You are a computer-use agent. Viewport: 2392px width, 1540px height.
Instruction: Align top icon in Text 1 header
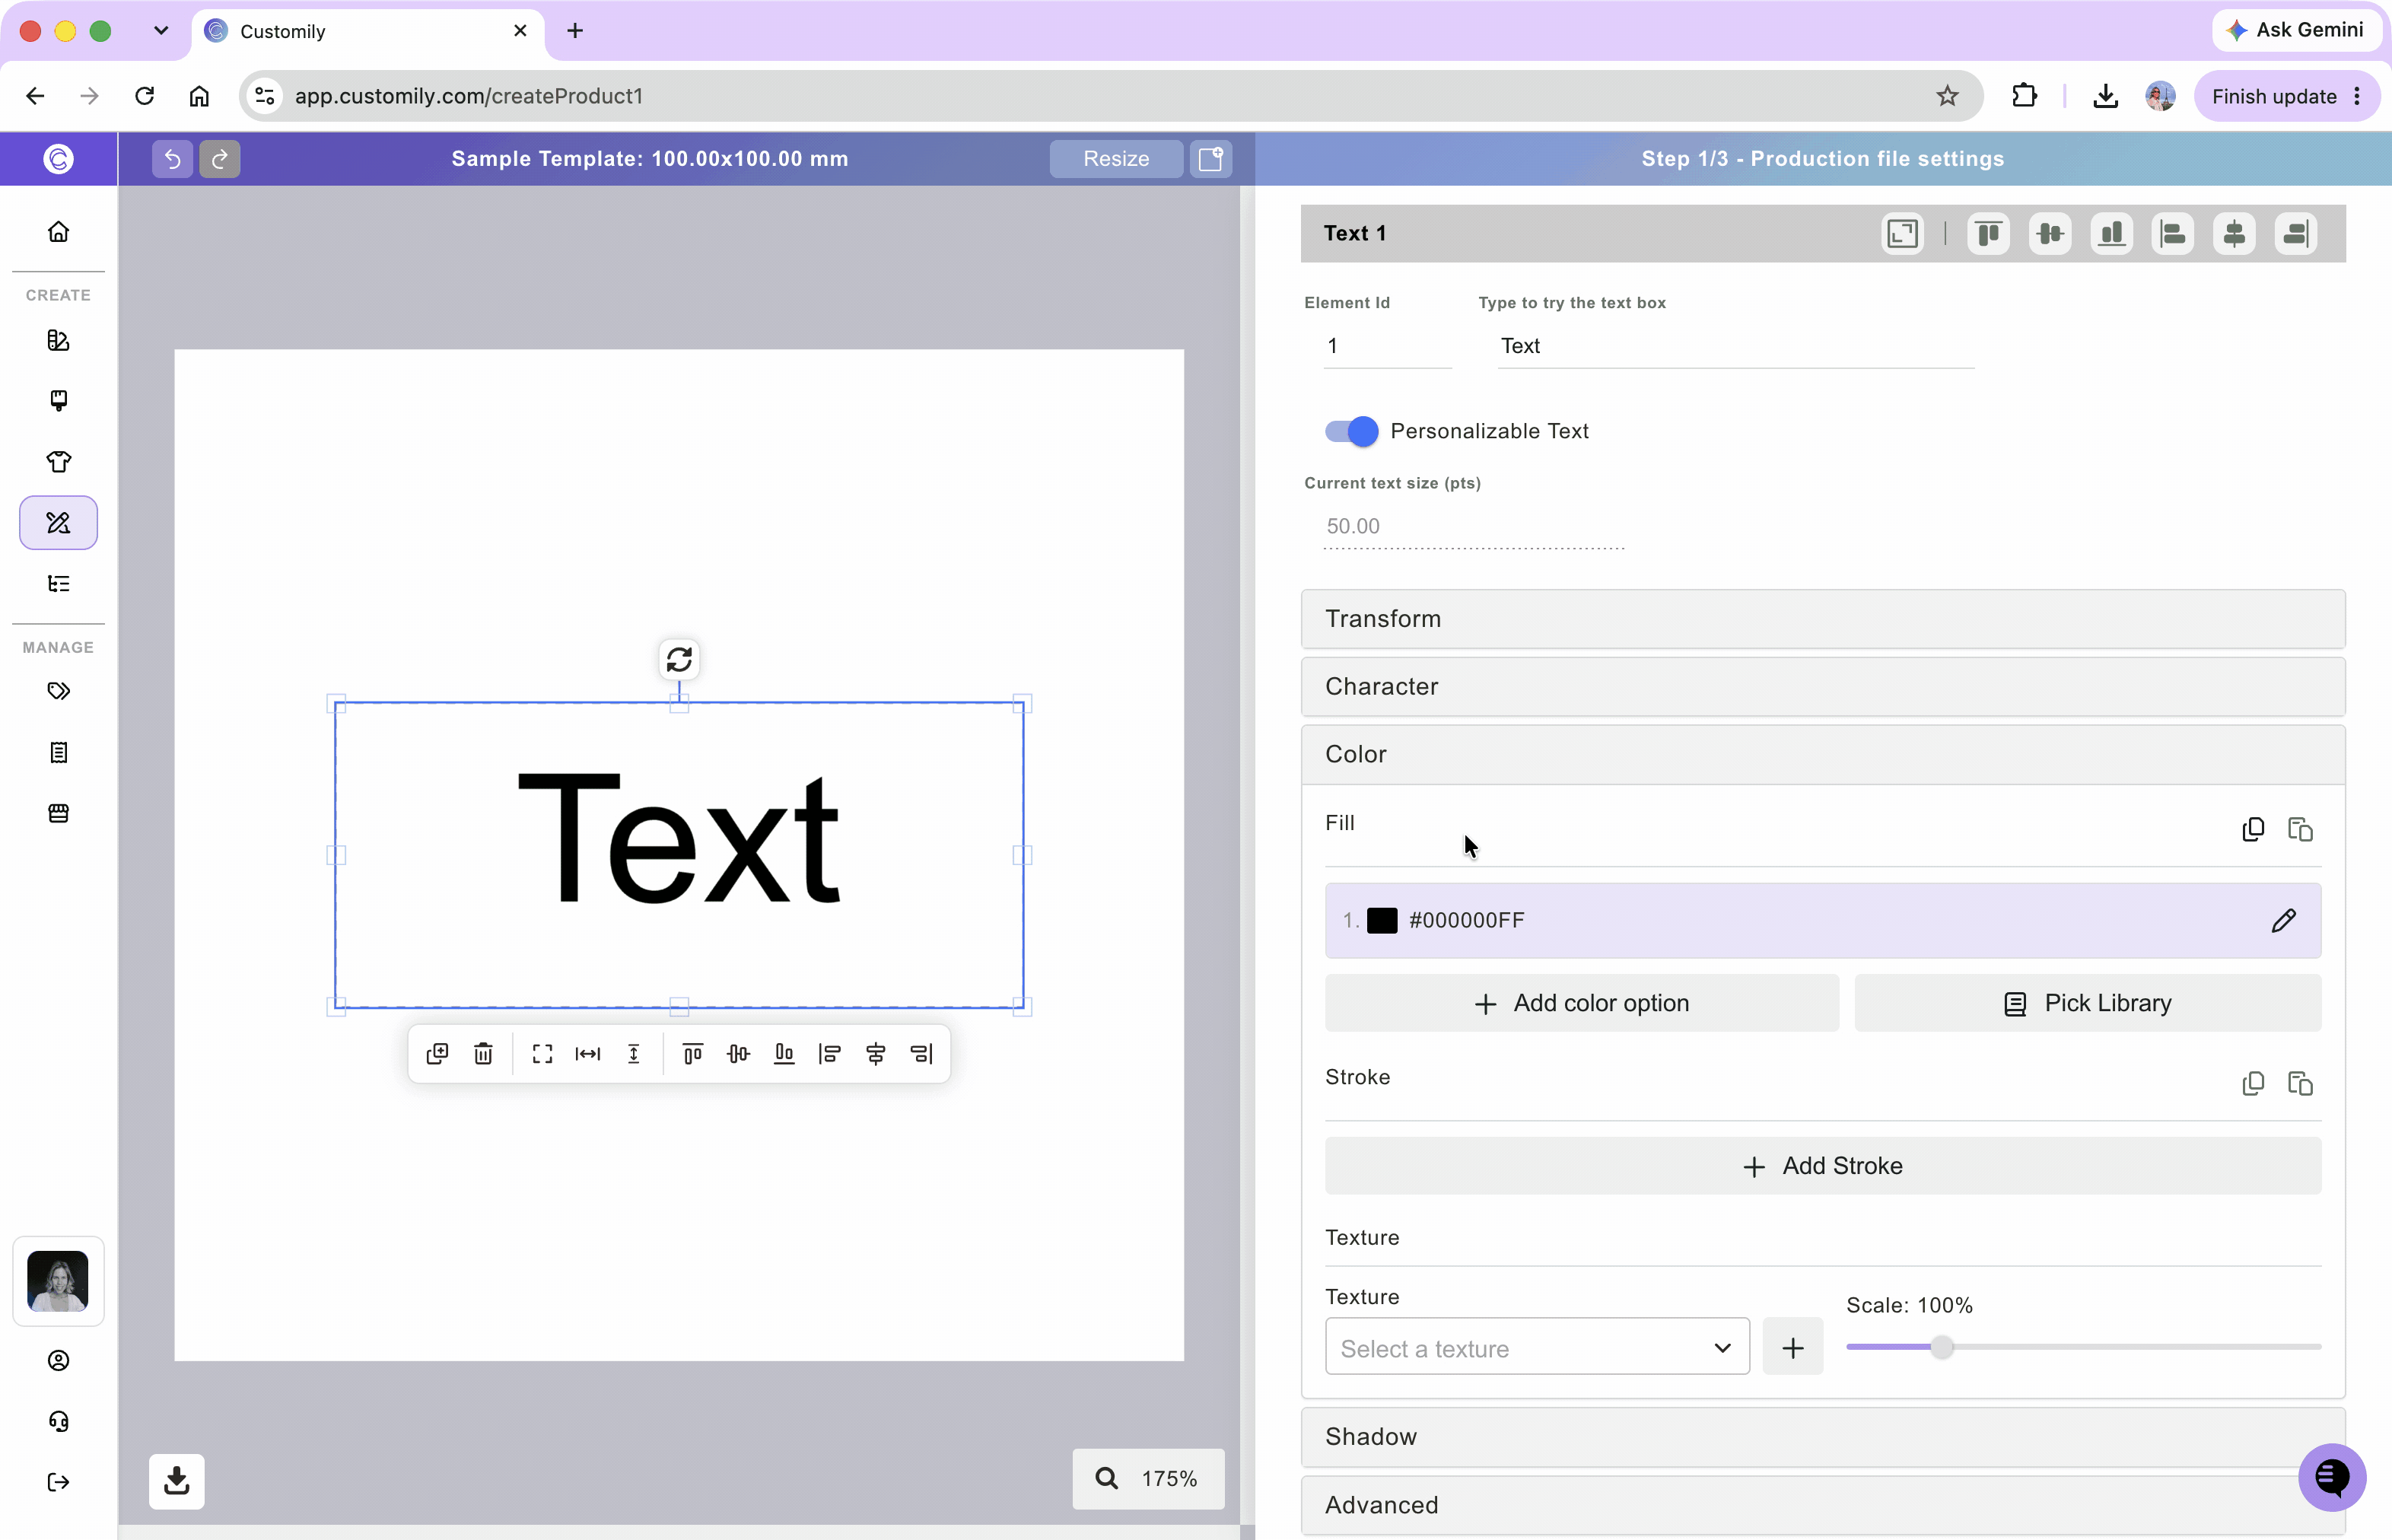(x=1988, y=234)
